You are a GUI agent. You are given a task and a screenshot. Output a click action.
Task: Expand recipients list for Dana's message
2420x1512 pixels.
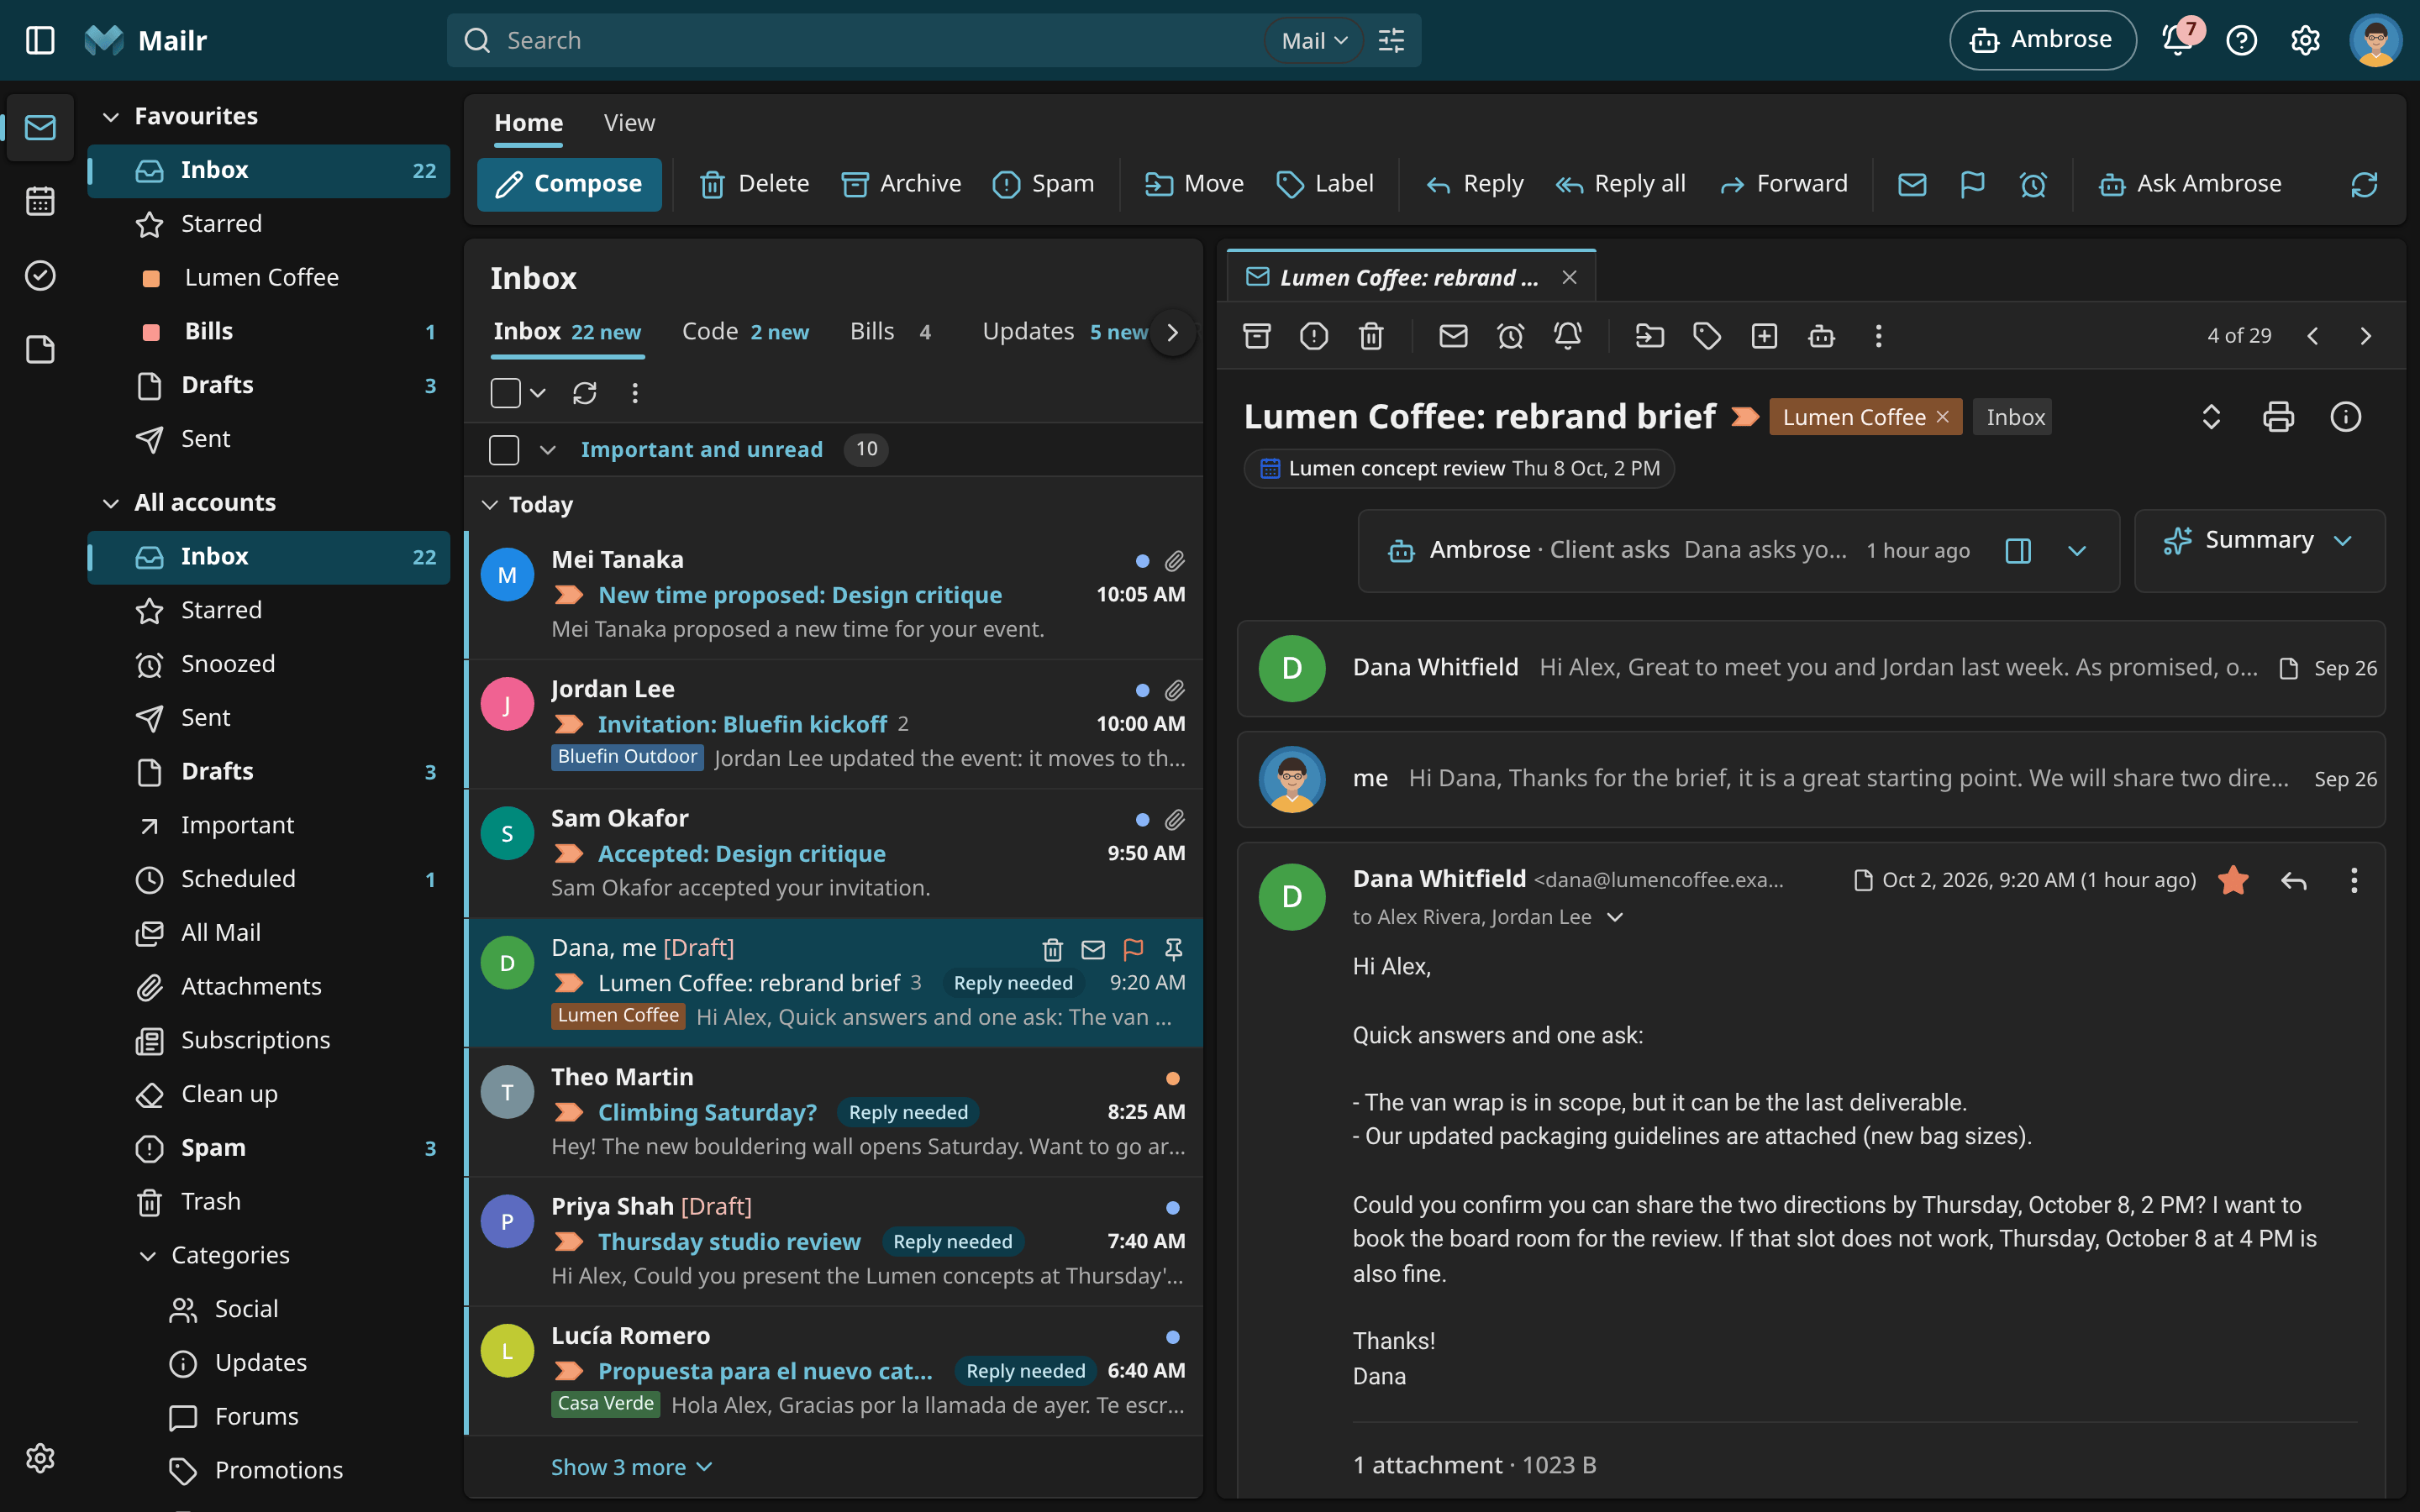coord(1615,917)
